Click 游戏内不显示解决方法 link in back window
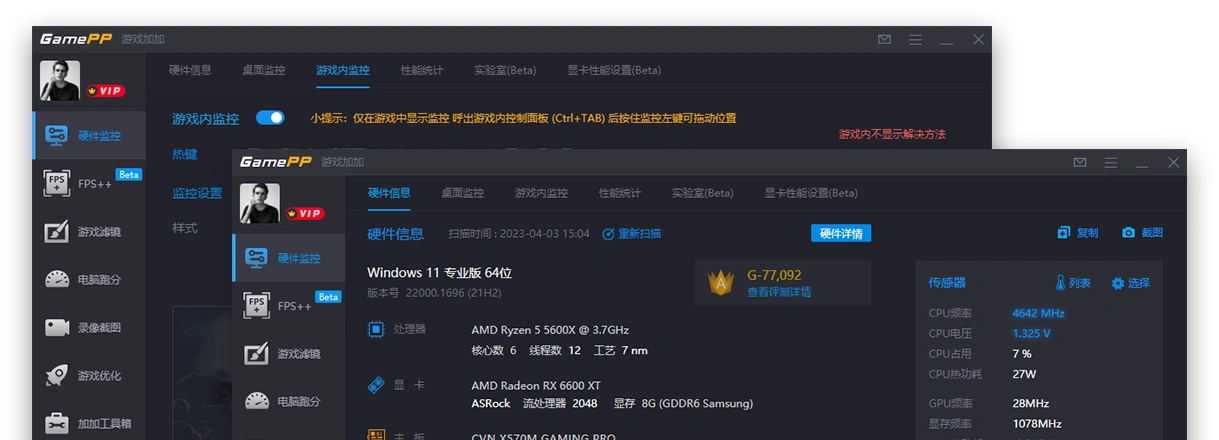Image resolution: width=1219 pixels, height=440 pixels. click(x=892, y=134)
